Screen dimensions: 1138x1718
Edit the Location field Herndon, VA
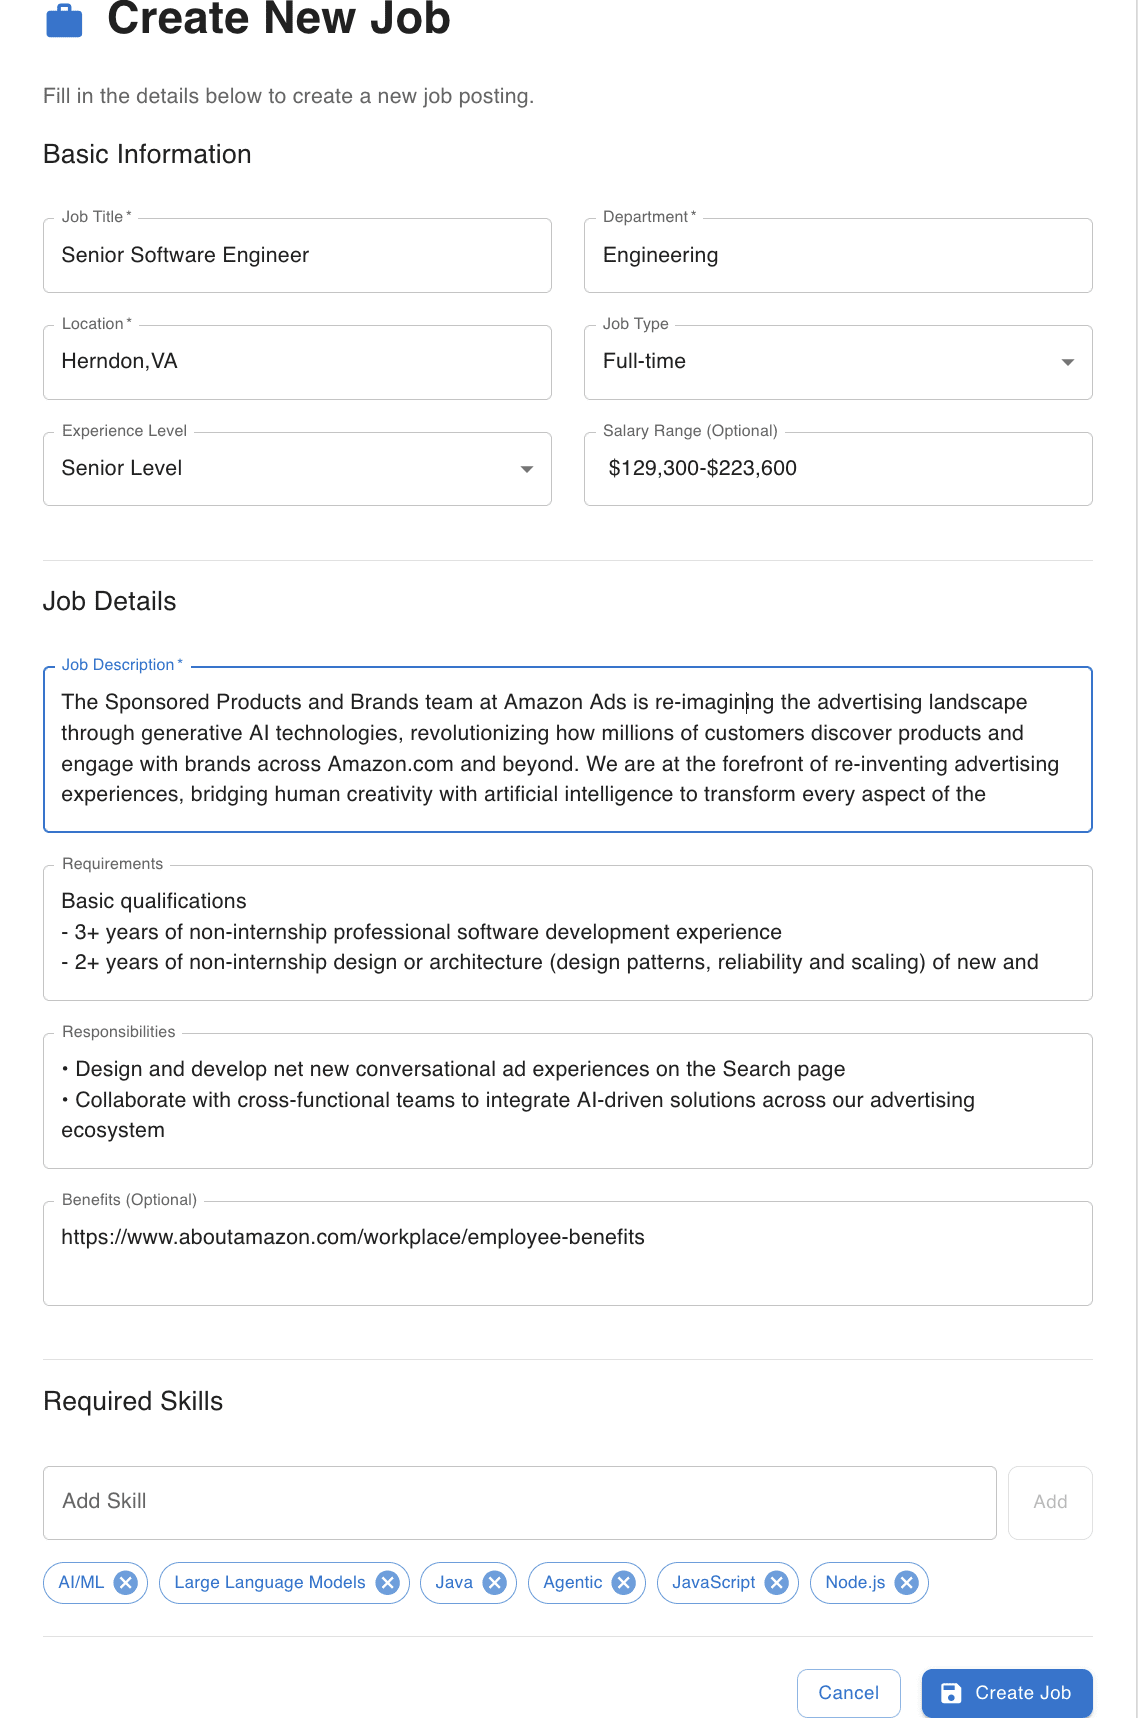[x=297, y=362]
